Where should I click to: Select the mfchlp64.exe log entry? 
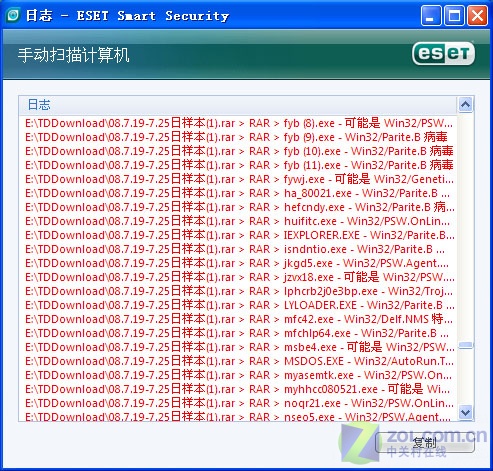239,333
